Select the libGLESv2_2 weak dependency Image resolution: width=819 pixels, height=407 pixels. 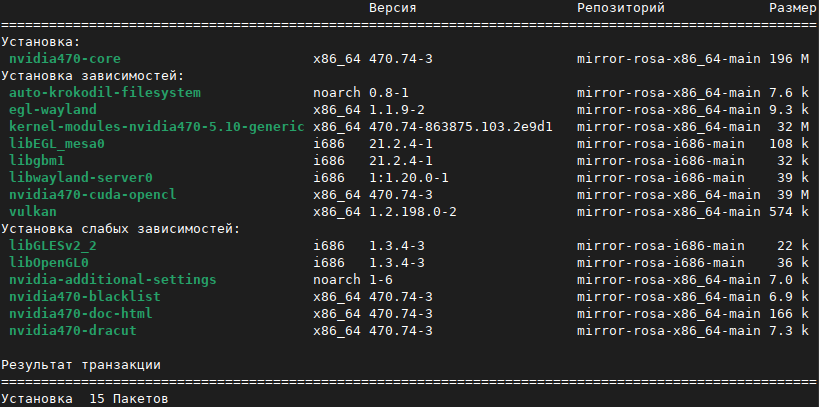click(52, 246)
